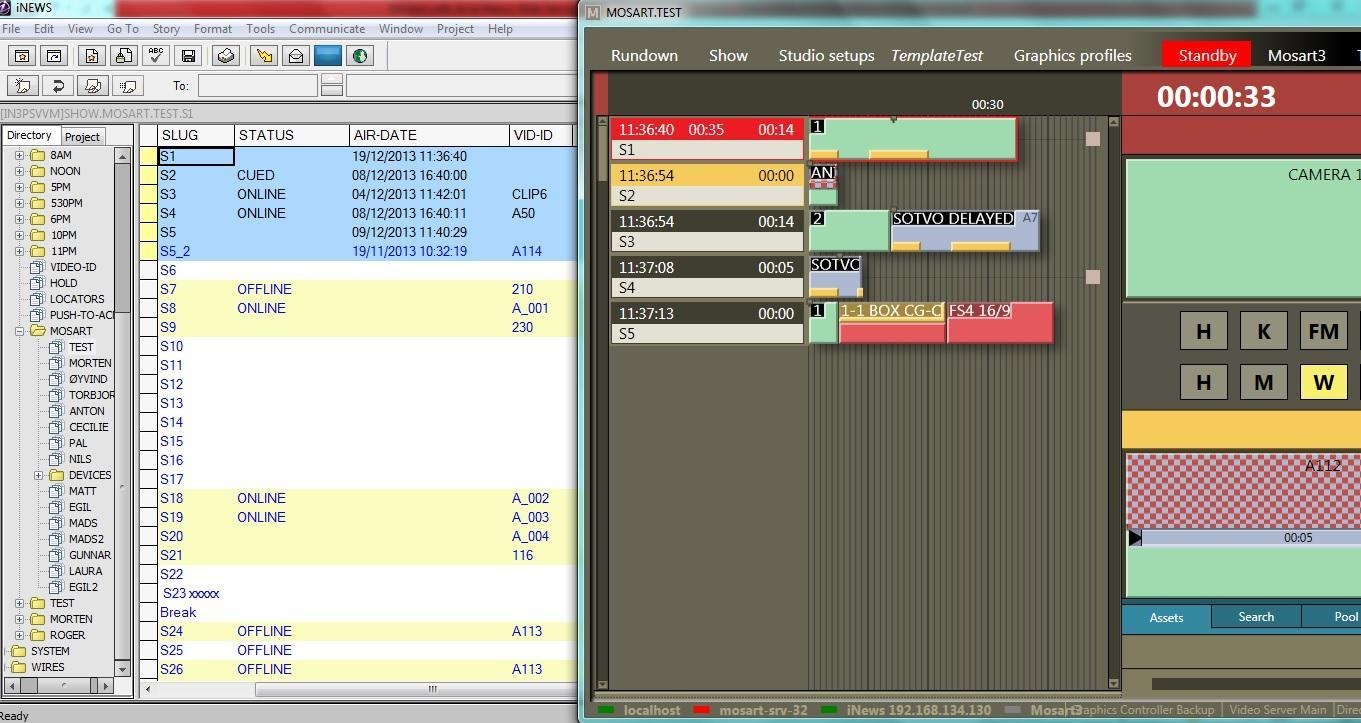The height and width of the screenshot is (723, 1361).
Task: Collapse the MOSART folder in directory tree
Action: pyautogui.click(x=19, y=331)
